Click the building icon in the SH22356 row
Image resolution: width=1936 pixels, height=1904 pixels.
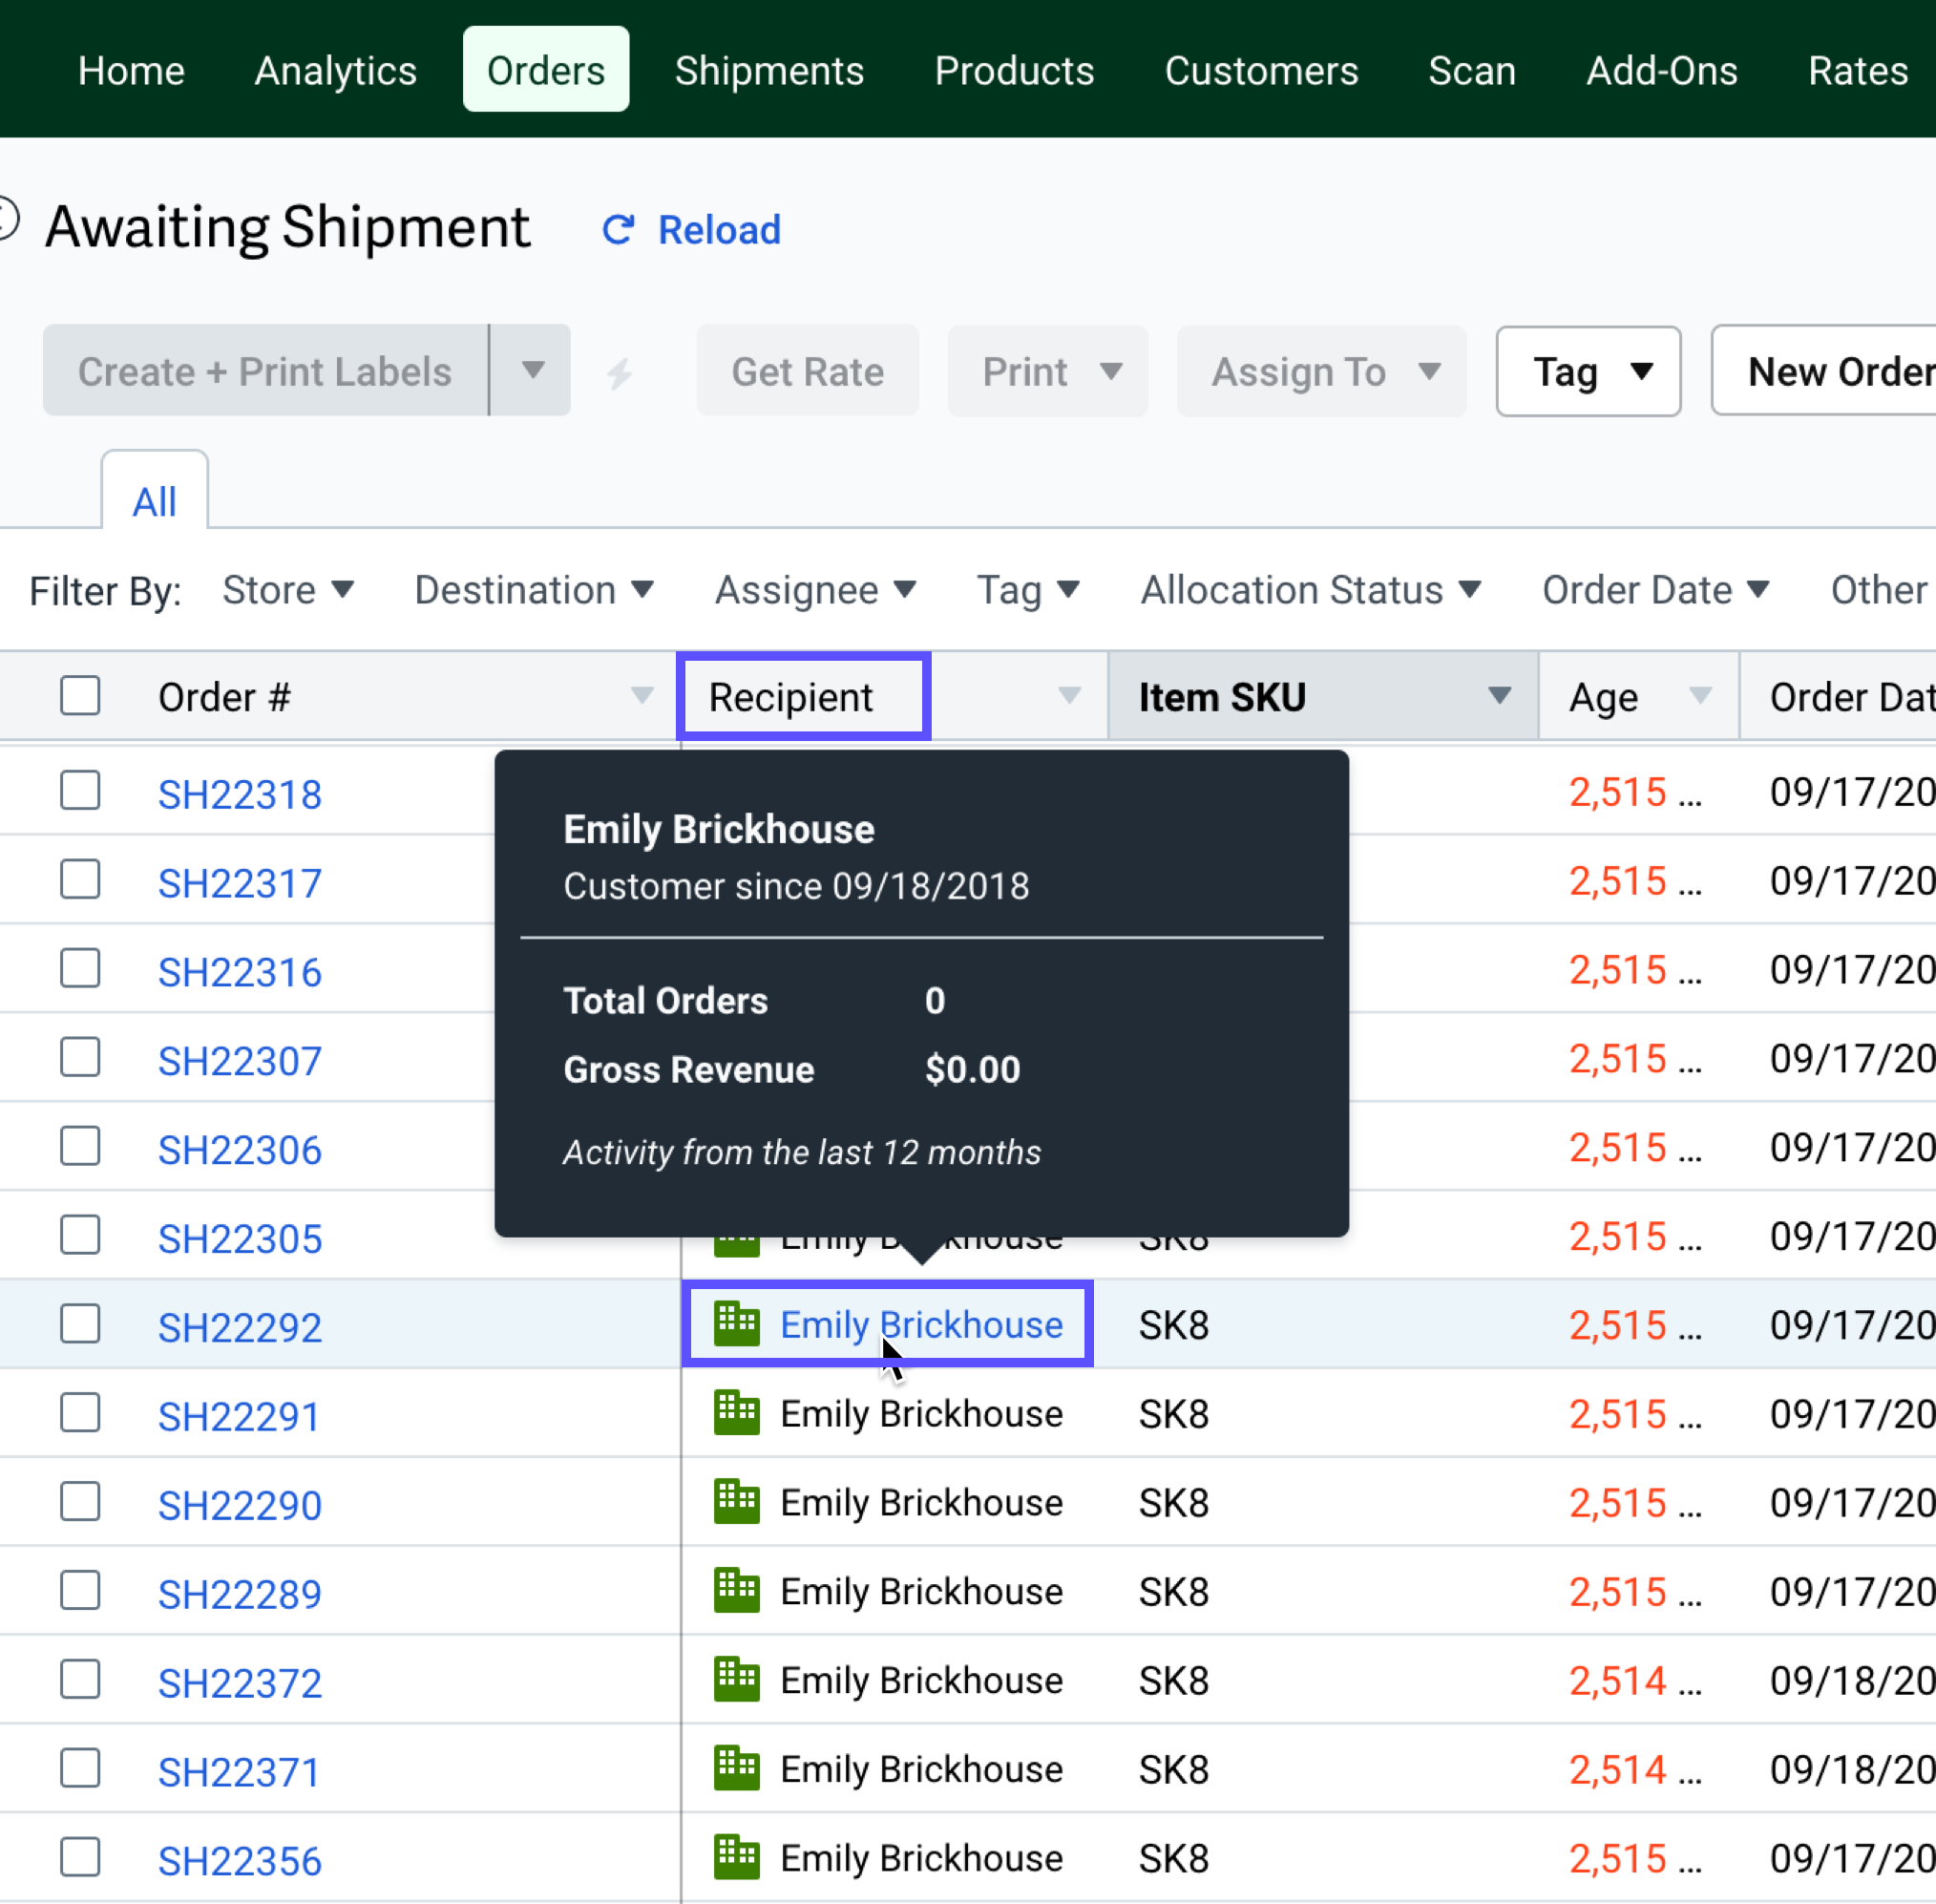[x=737, y=1857]
